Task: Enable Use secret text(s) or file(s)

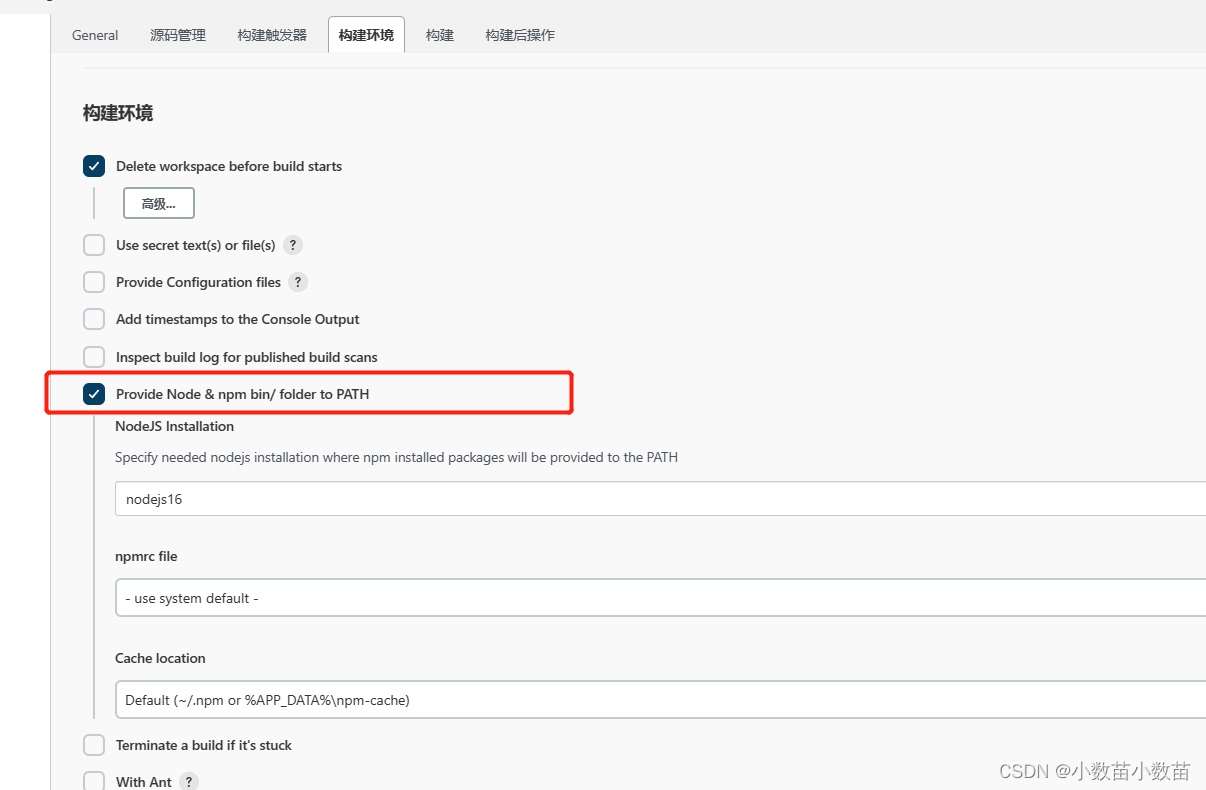Action: tap(93, 245)
